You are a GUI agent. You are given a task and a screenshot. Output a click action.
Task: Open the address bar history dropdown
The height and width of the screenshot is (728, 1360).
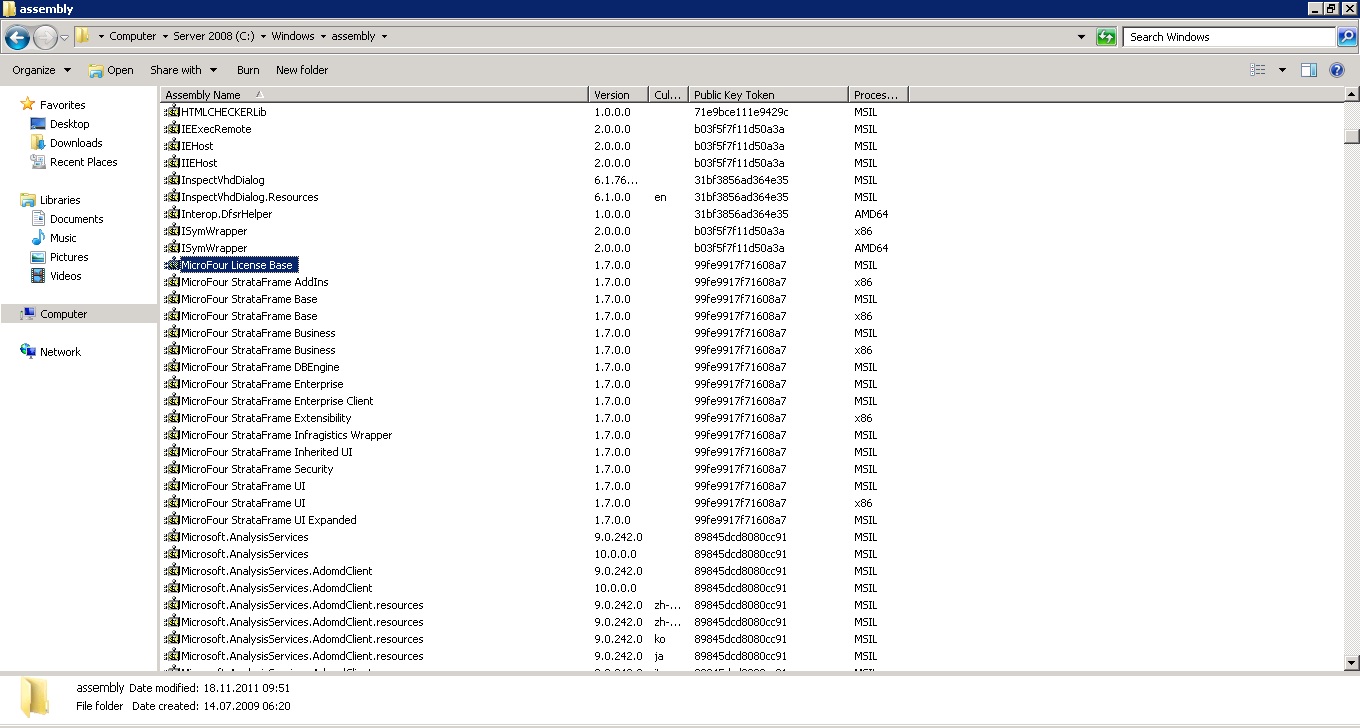click(x=1081, y=37)
